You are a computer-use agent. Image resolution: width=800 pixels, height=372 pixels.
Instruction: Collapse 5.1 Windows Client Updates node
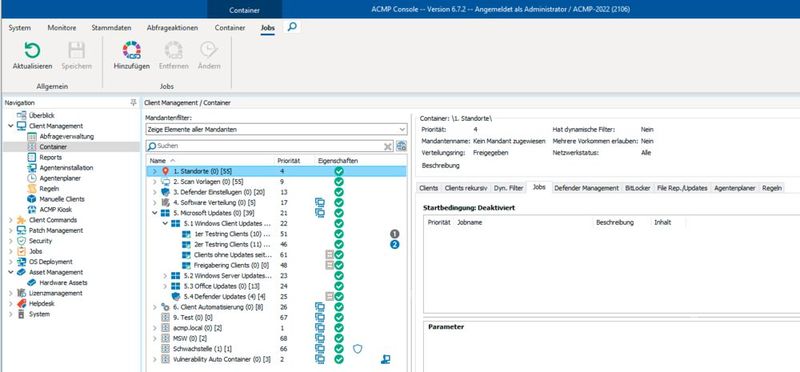tap(165, 224)
